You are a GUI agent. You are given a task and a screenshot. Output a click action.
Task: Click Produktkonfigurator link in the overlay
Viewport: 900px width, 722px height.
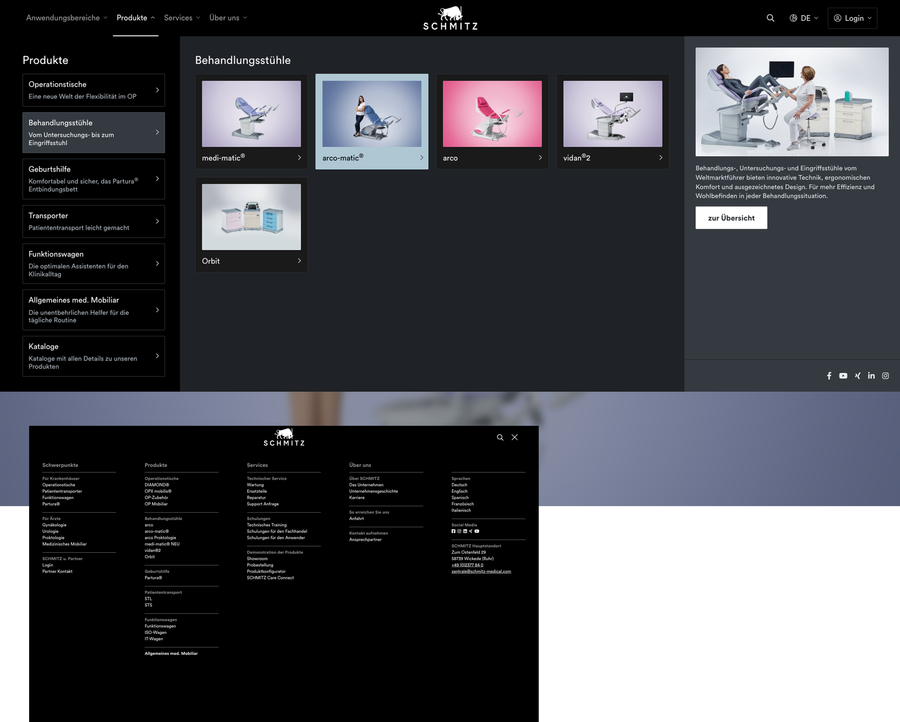[x=266, y=572]
